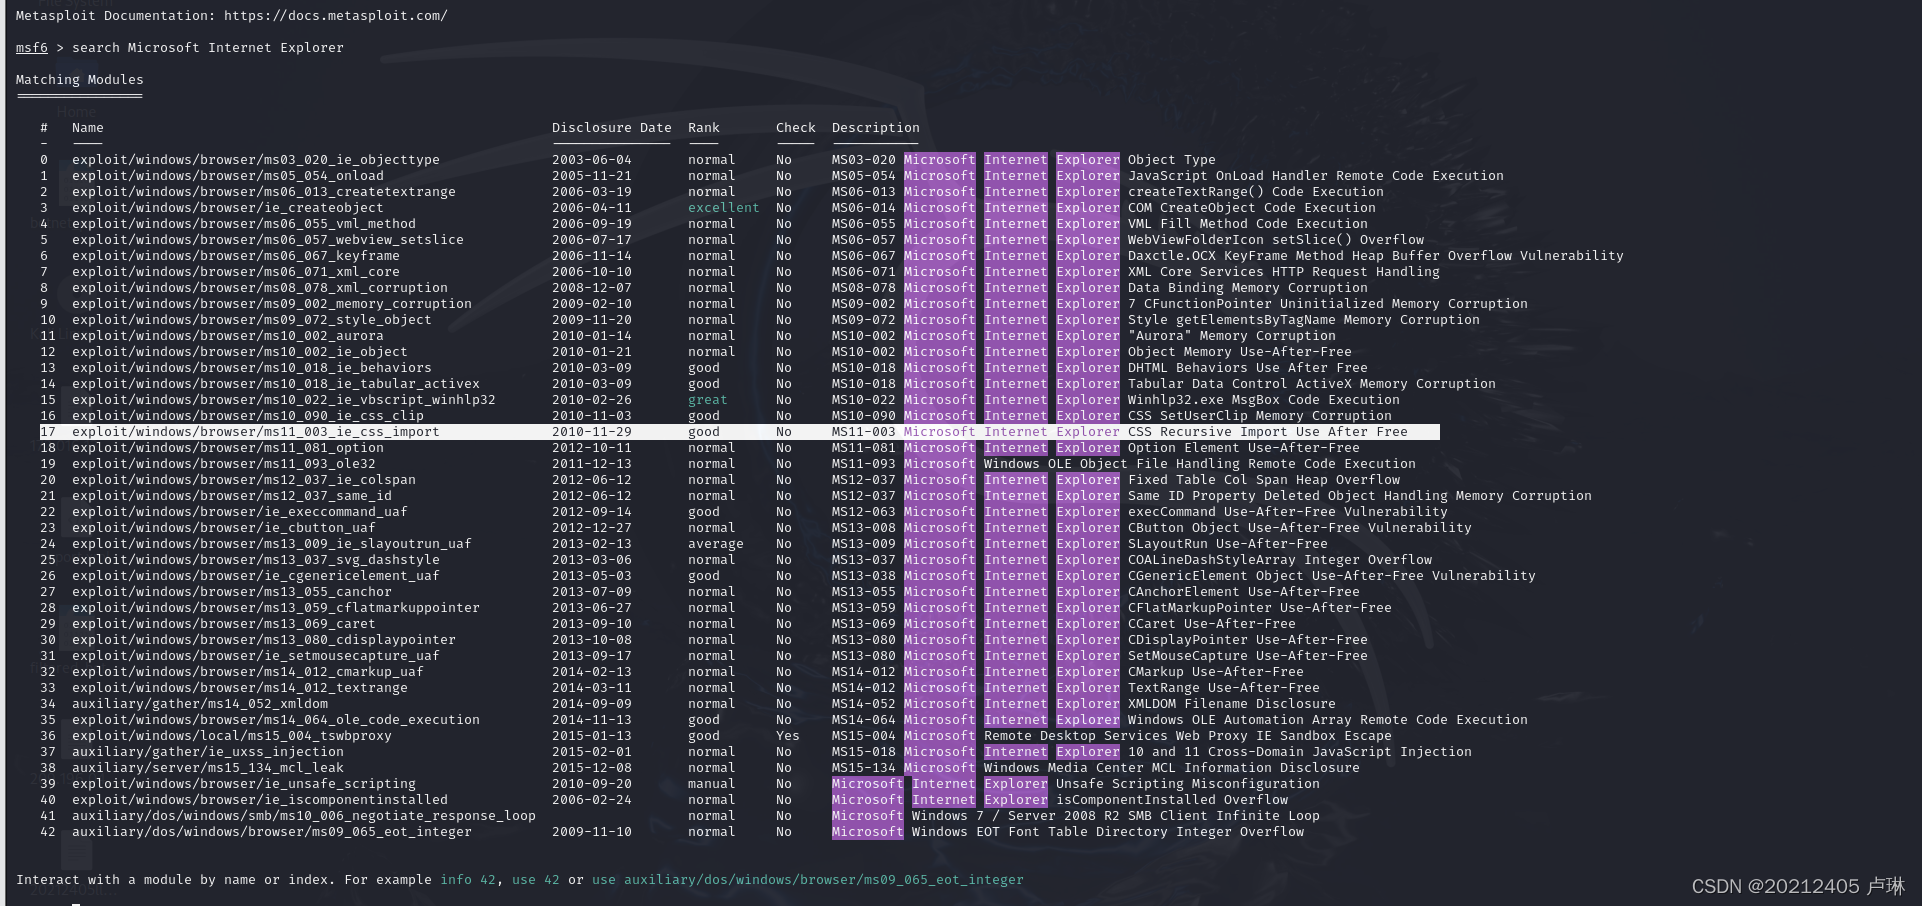Viewport: 1922px width, 906px height.
Task: Click the msf6 prompt text
Action: (32, 48)
